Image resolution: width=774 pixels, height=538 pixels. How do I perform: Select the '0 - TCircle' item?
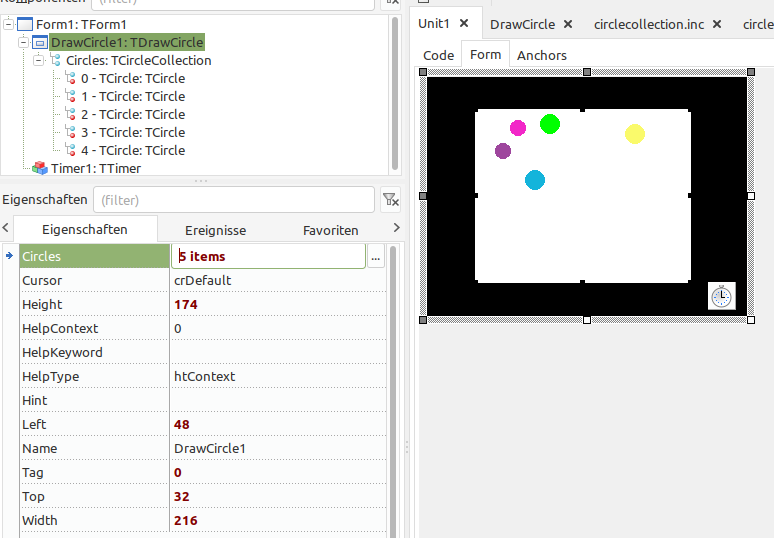133,78
